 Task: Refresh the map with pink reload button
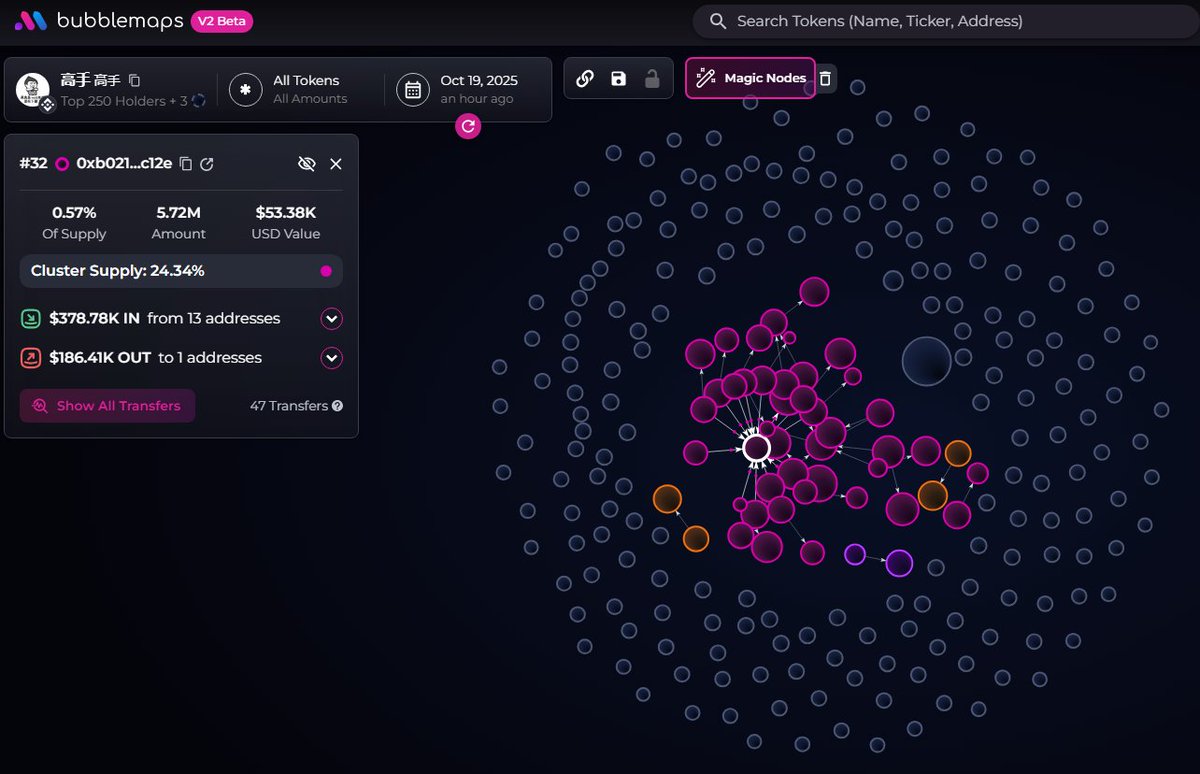pos(467,126)
